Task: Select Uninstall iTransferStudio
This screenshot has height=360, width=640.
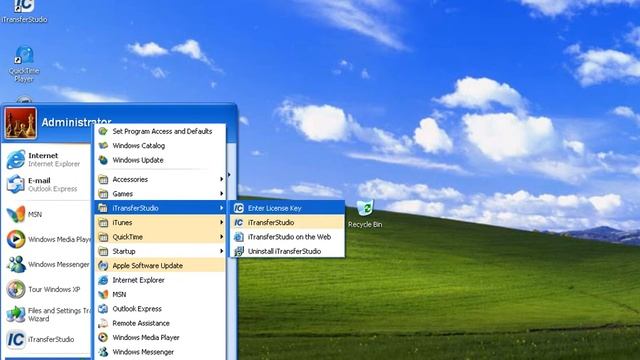Action: point(288,251)
